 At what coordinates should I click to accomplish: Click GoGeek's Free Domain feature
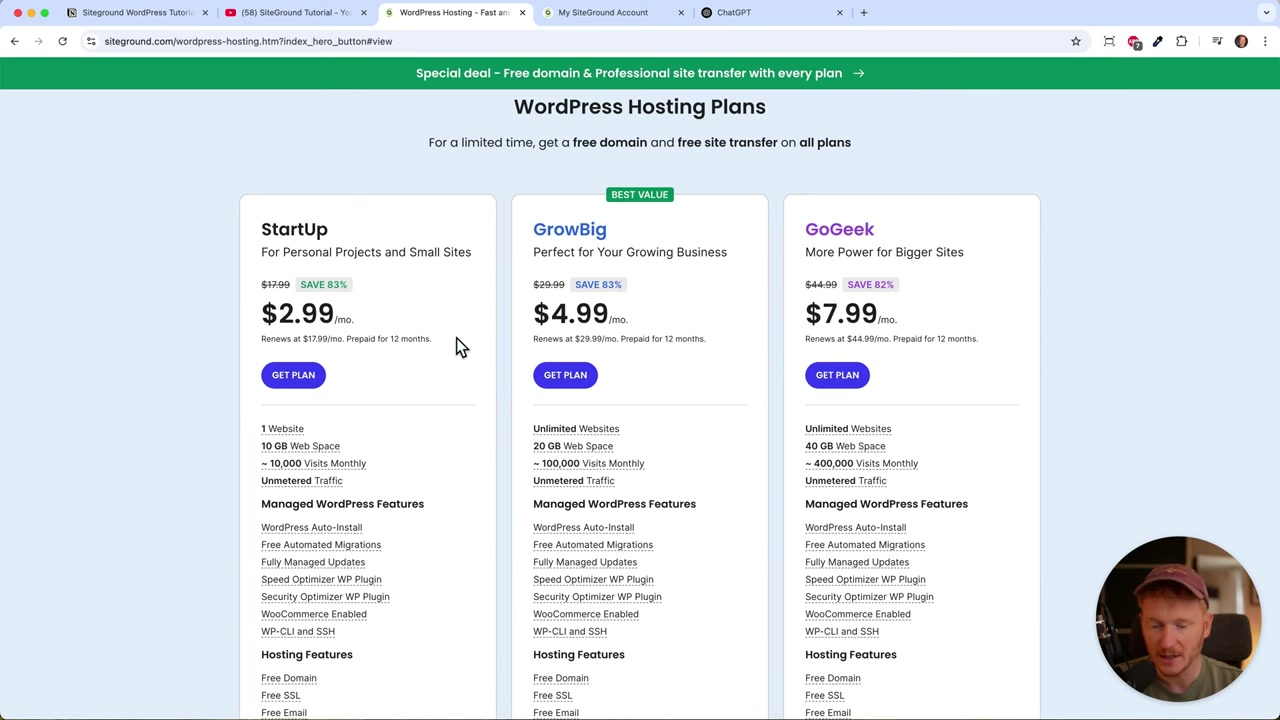click(833, 678)
